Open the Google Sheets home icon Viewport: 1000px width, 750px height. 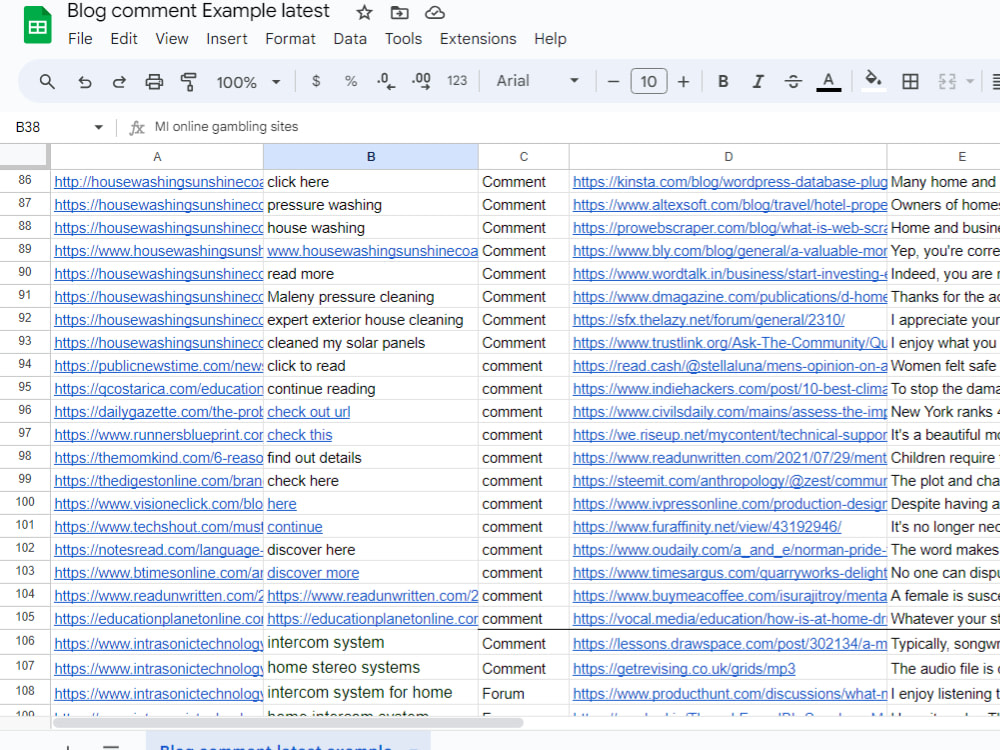point(38,25)
